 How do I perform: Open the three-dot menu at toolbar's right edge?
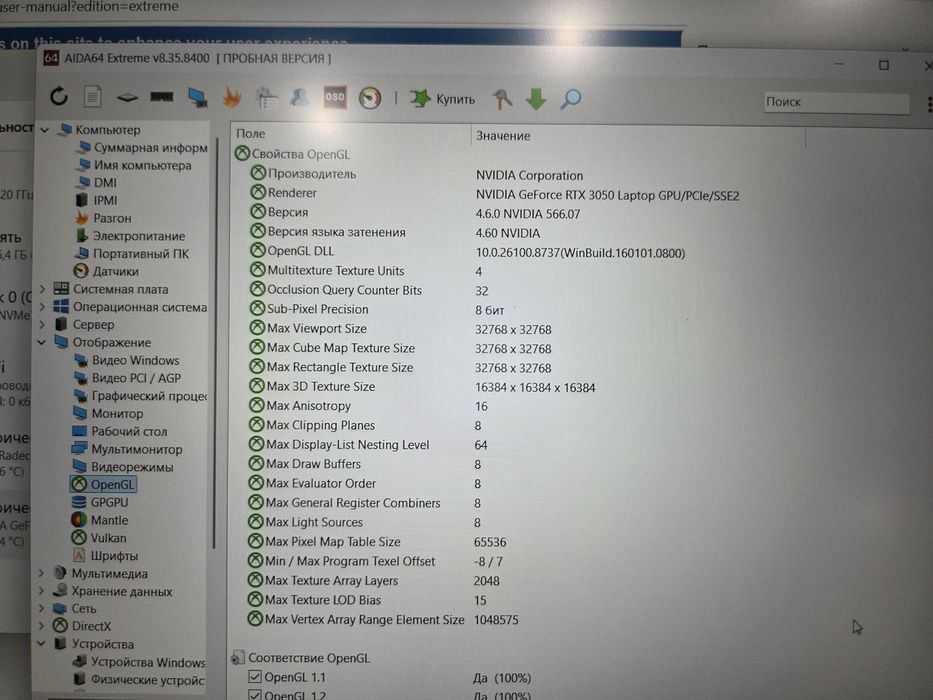tap(929, 105)
